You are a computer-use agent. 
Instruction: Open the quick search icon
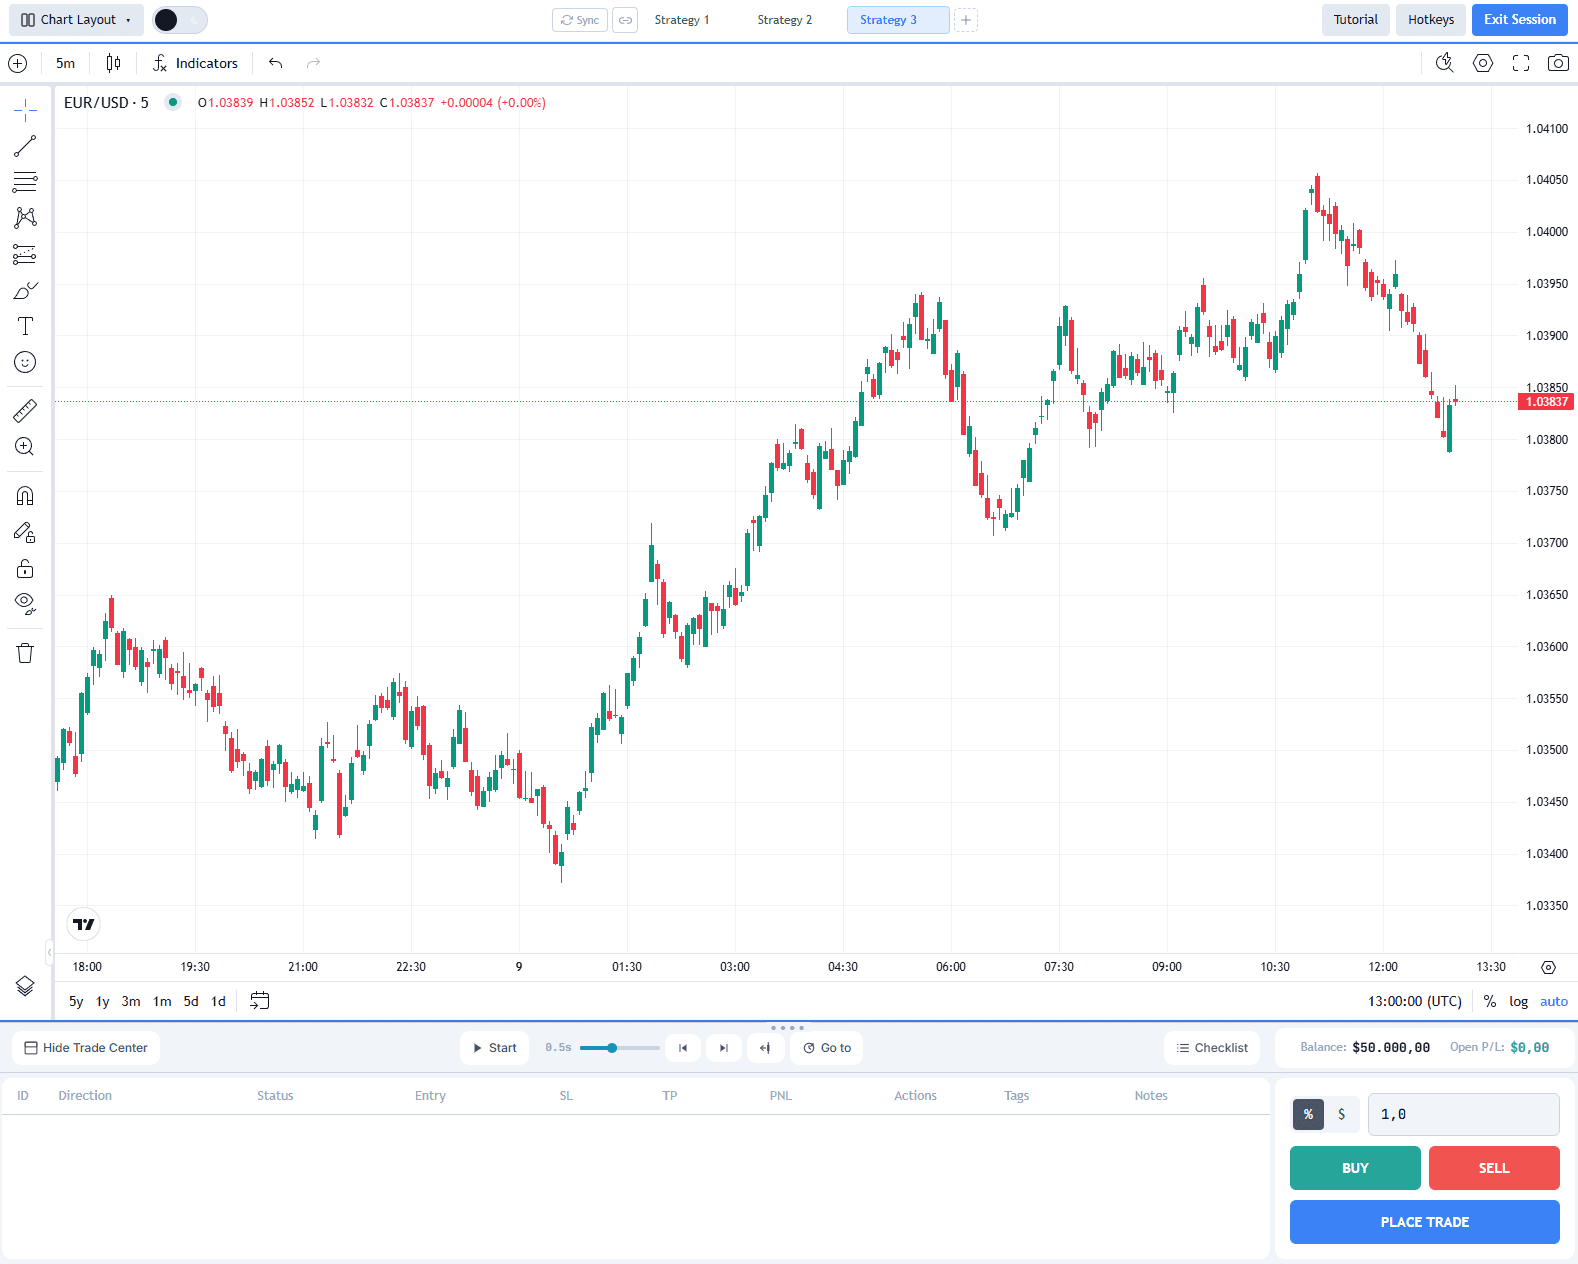pos(1444,63)
